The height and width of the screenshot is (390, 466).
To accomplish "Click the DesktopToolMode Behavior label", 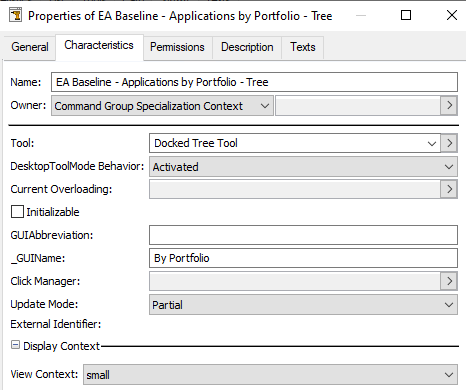I will (x=77, y=166).
